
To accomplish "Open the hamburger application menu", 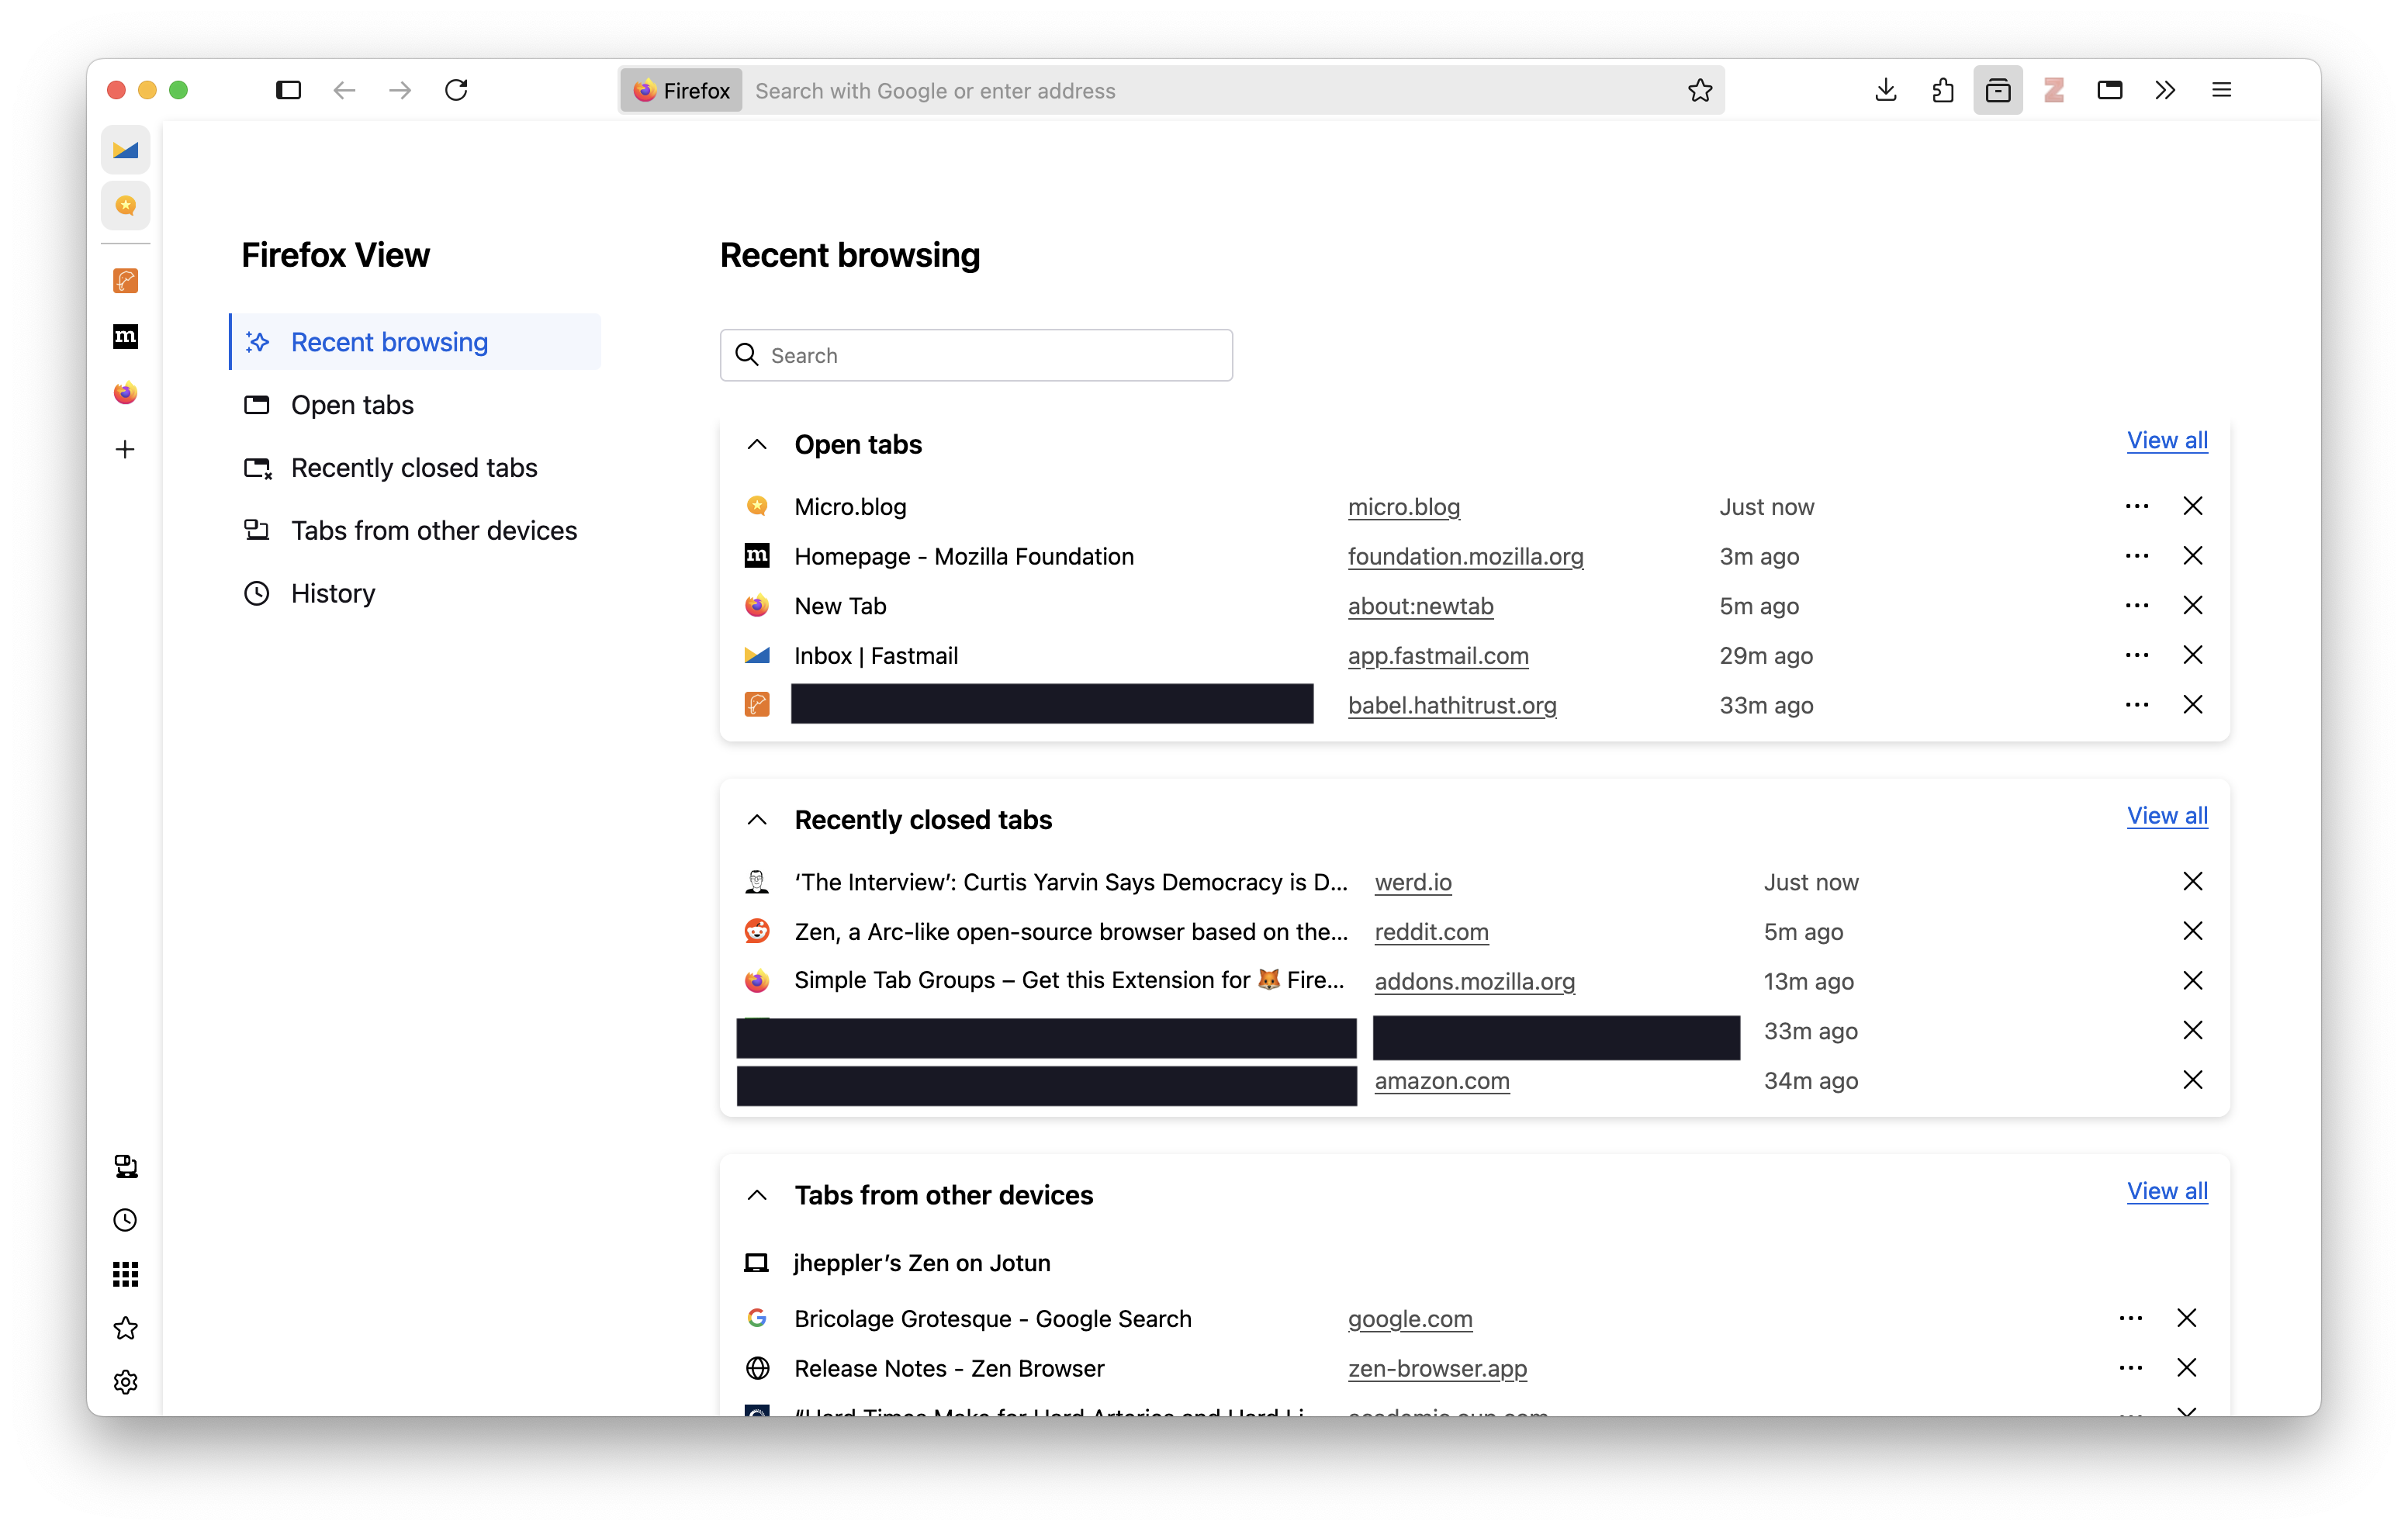I will point(2222,90).
